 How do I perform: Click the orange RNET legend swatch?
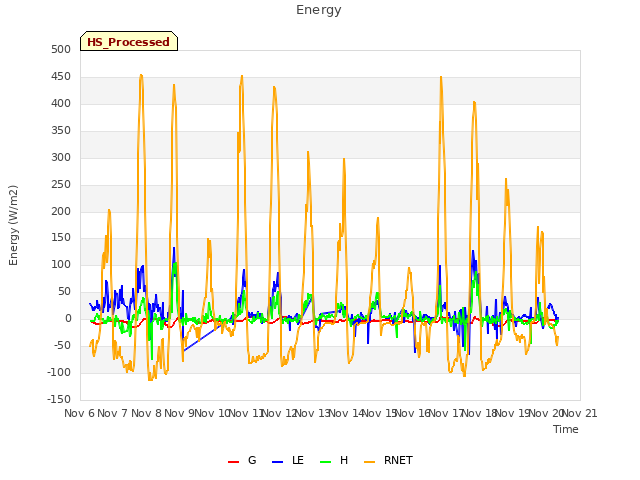pos(369,462)
